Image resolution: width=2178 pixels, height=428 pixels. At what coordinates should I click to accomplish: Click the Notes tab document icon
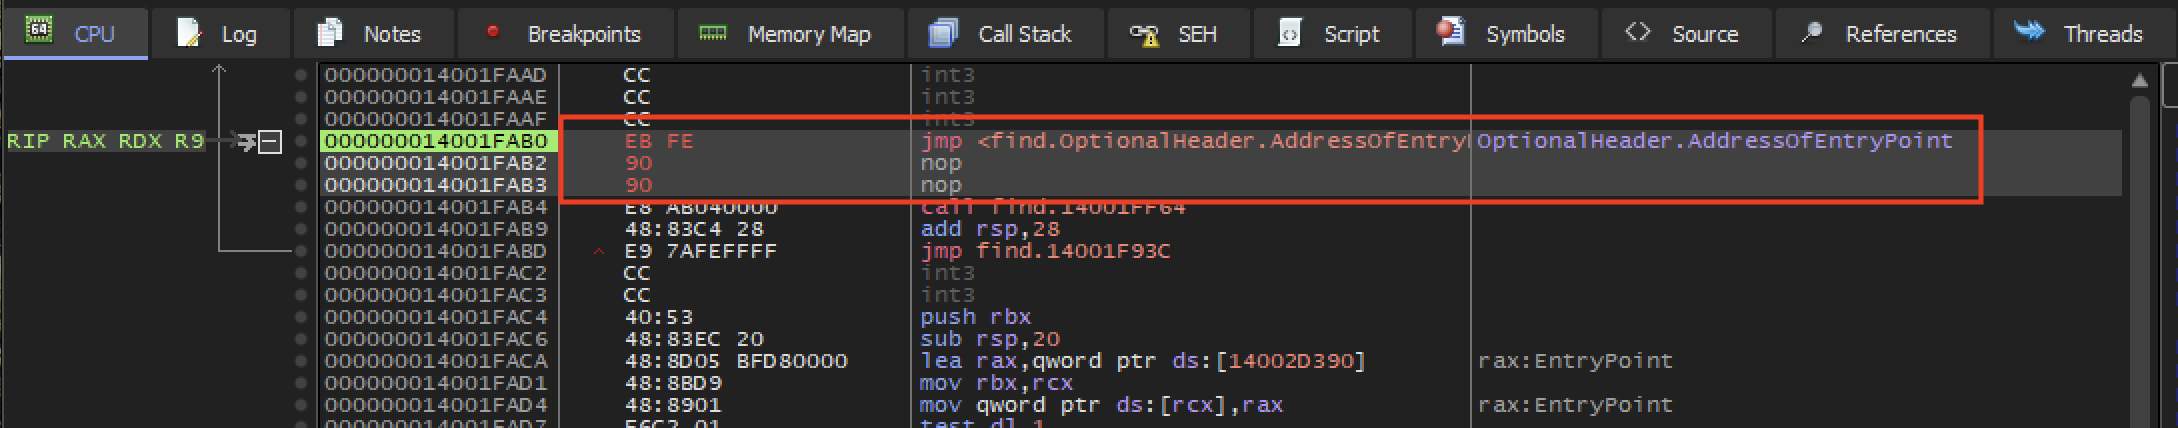point(329,33)
